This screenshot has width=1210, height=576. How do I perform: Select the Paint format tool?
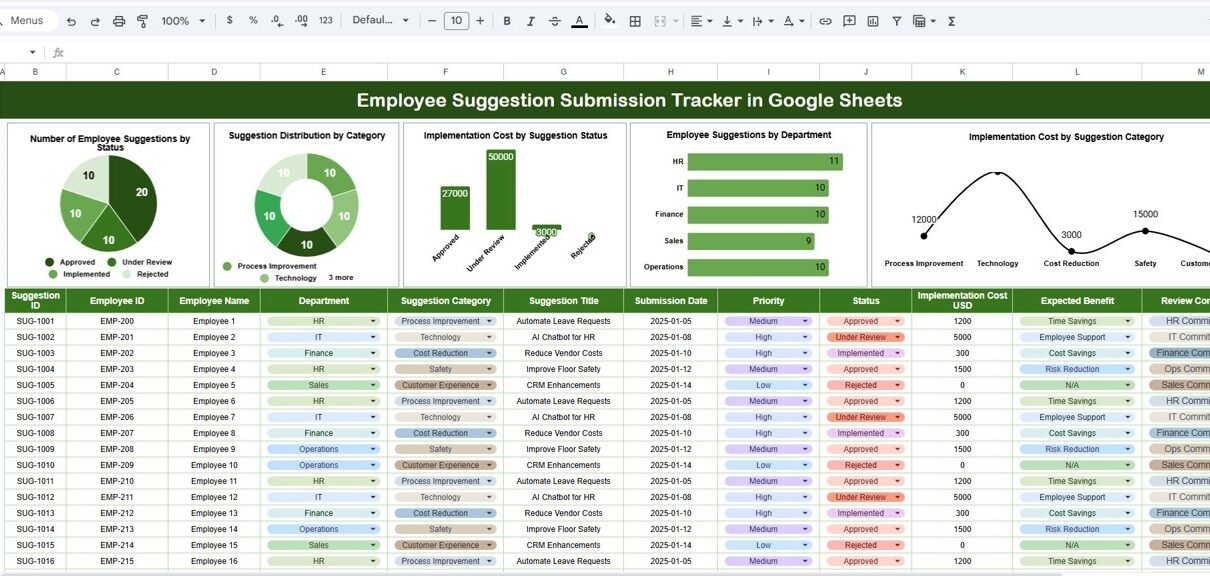142,21
